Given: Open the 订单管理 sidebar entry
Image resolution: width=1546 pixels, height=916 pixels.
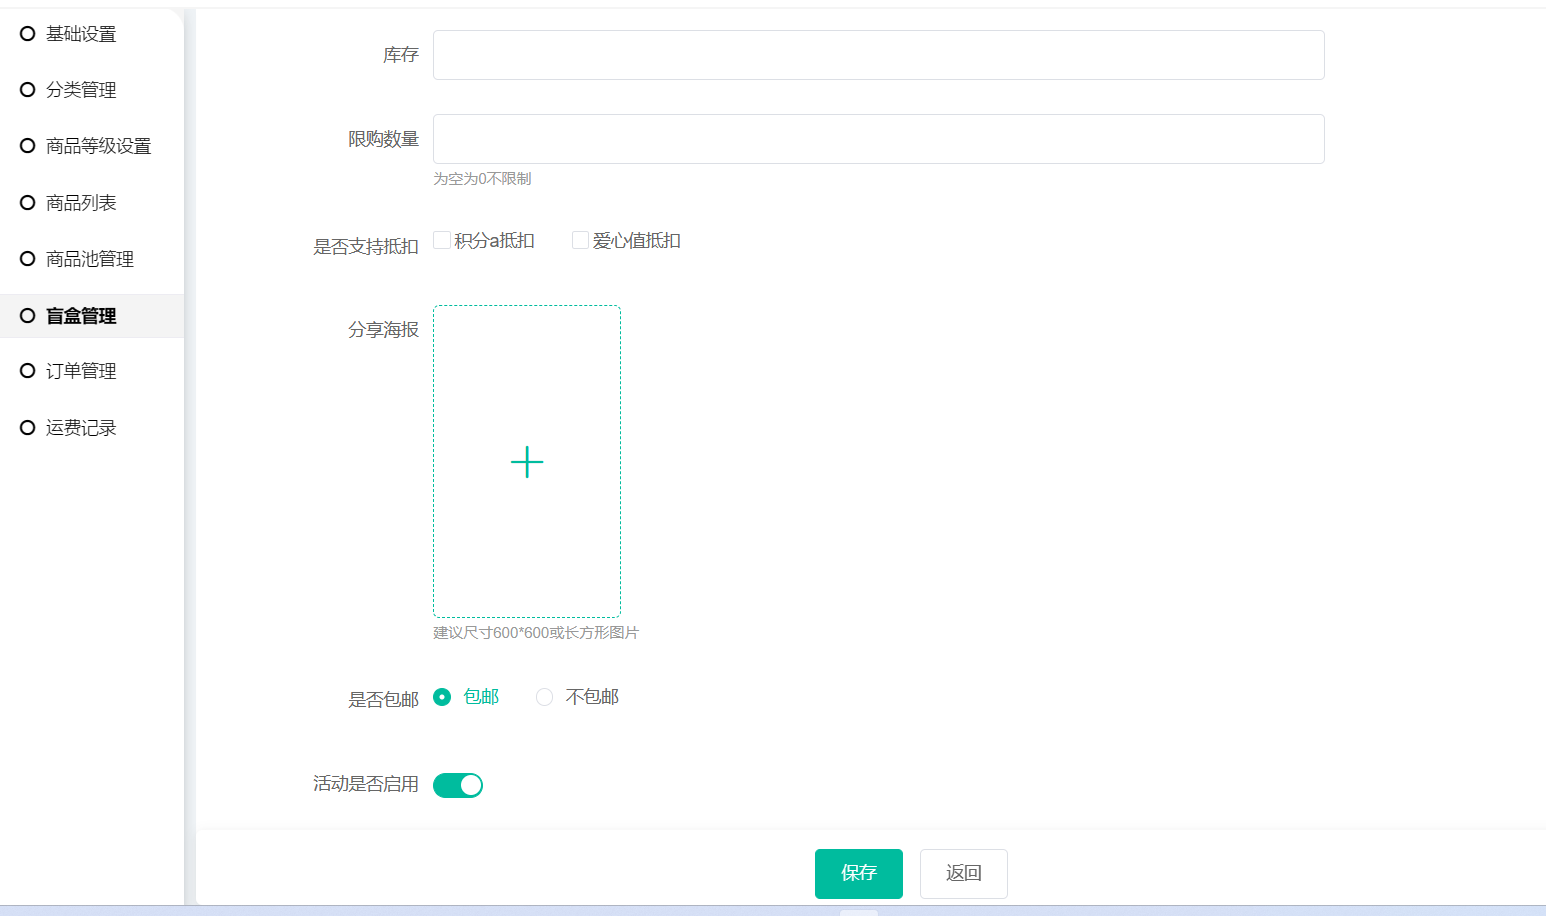Looking at the screenshot, I should (81, 371).
